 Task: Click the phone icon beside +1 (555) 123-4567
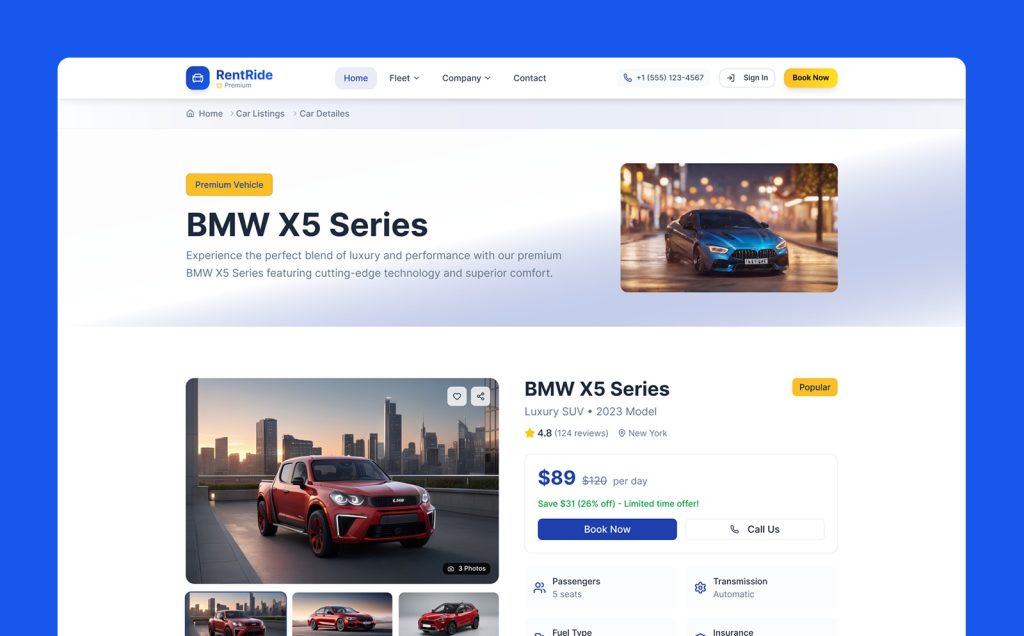628,78
